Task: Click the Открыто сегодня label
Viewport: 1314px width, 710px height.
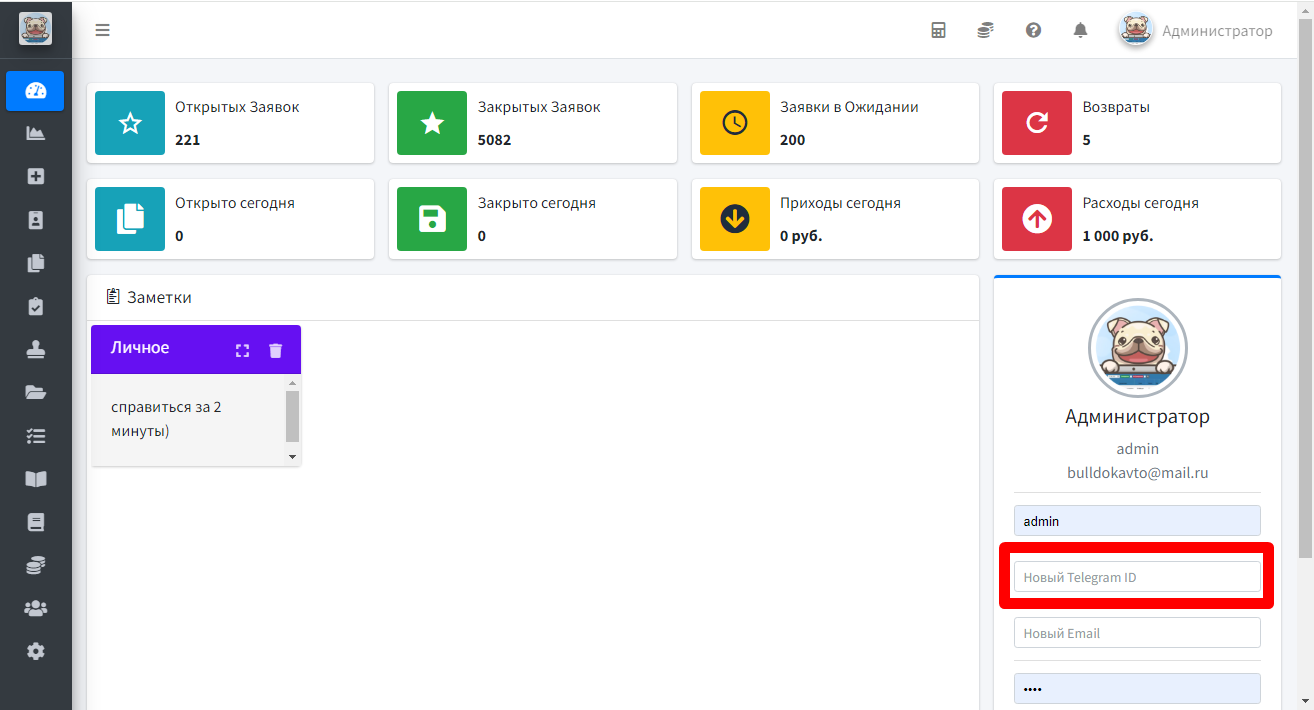Action: (x=235, y=203)
